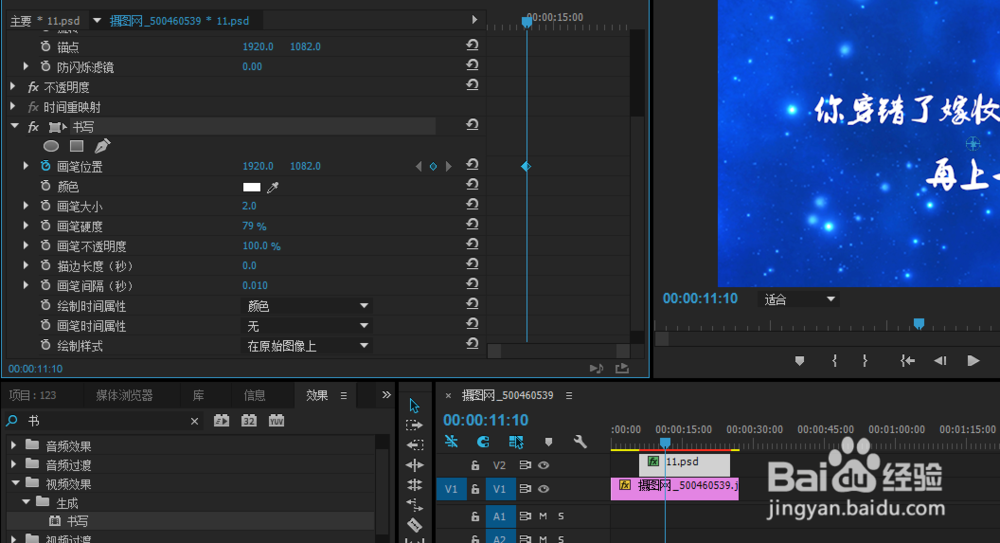
Task: Select the Selection arrow tool
Action: (x=415, y=405)
